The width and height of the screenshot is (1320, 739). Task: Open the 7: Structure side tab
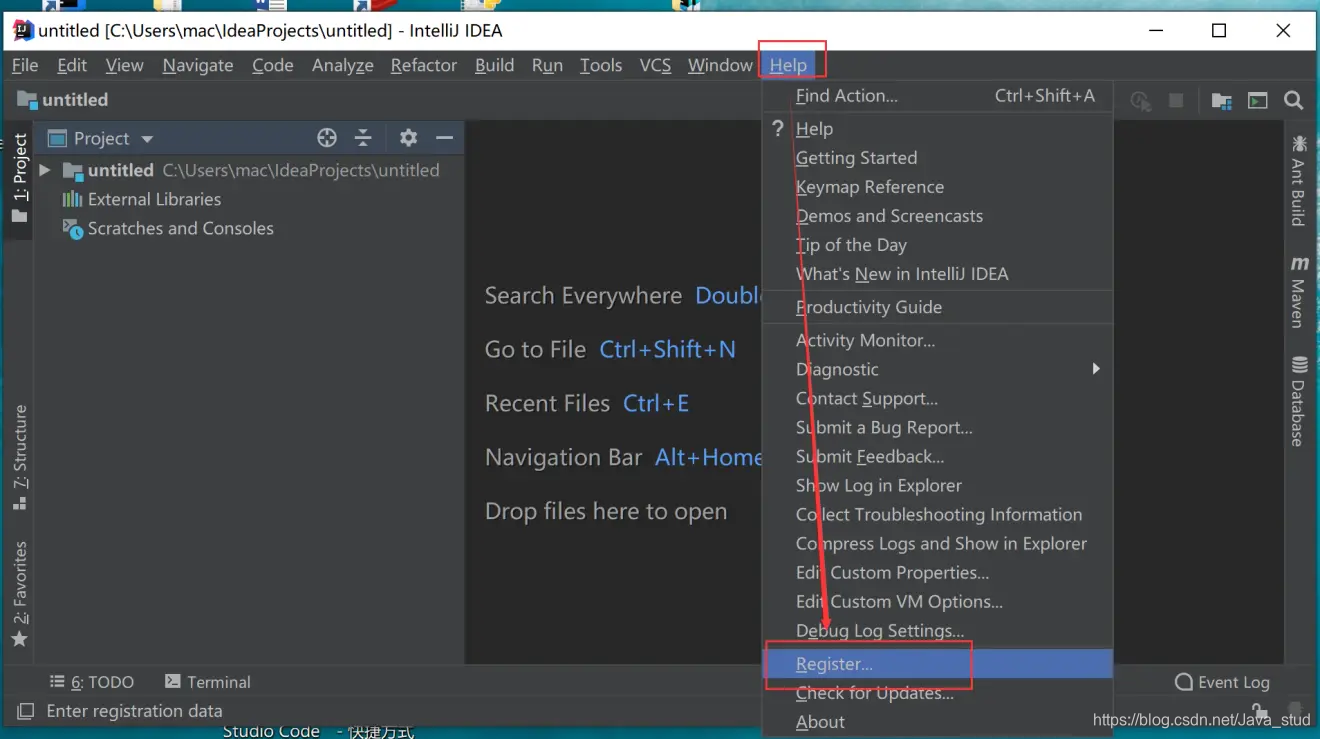pos(19,457)
